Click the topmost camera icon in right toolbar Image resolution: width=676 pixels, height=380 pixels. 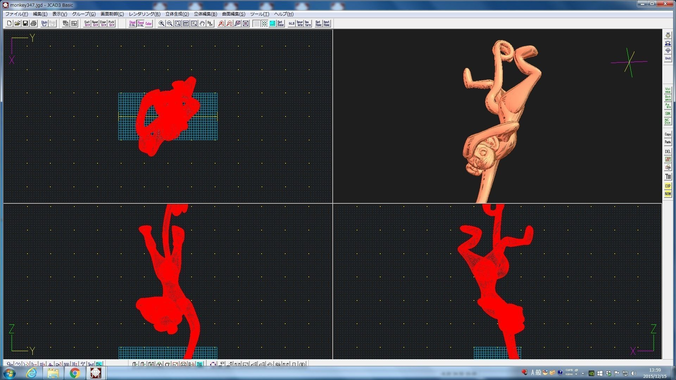(668, 35)
